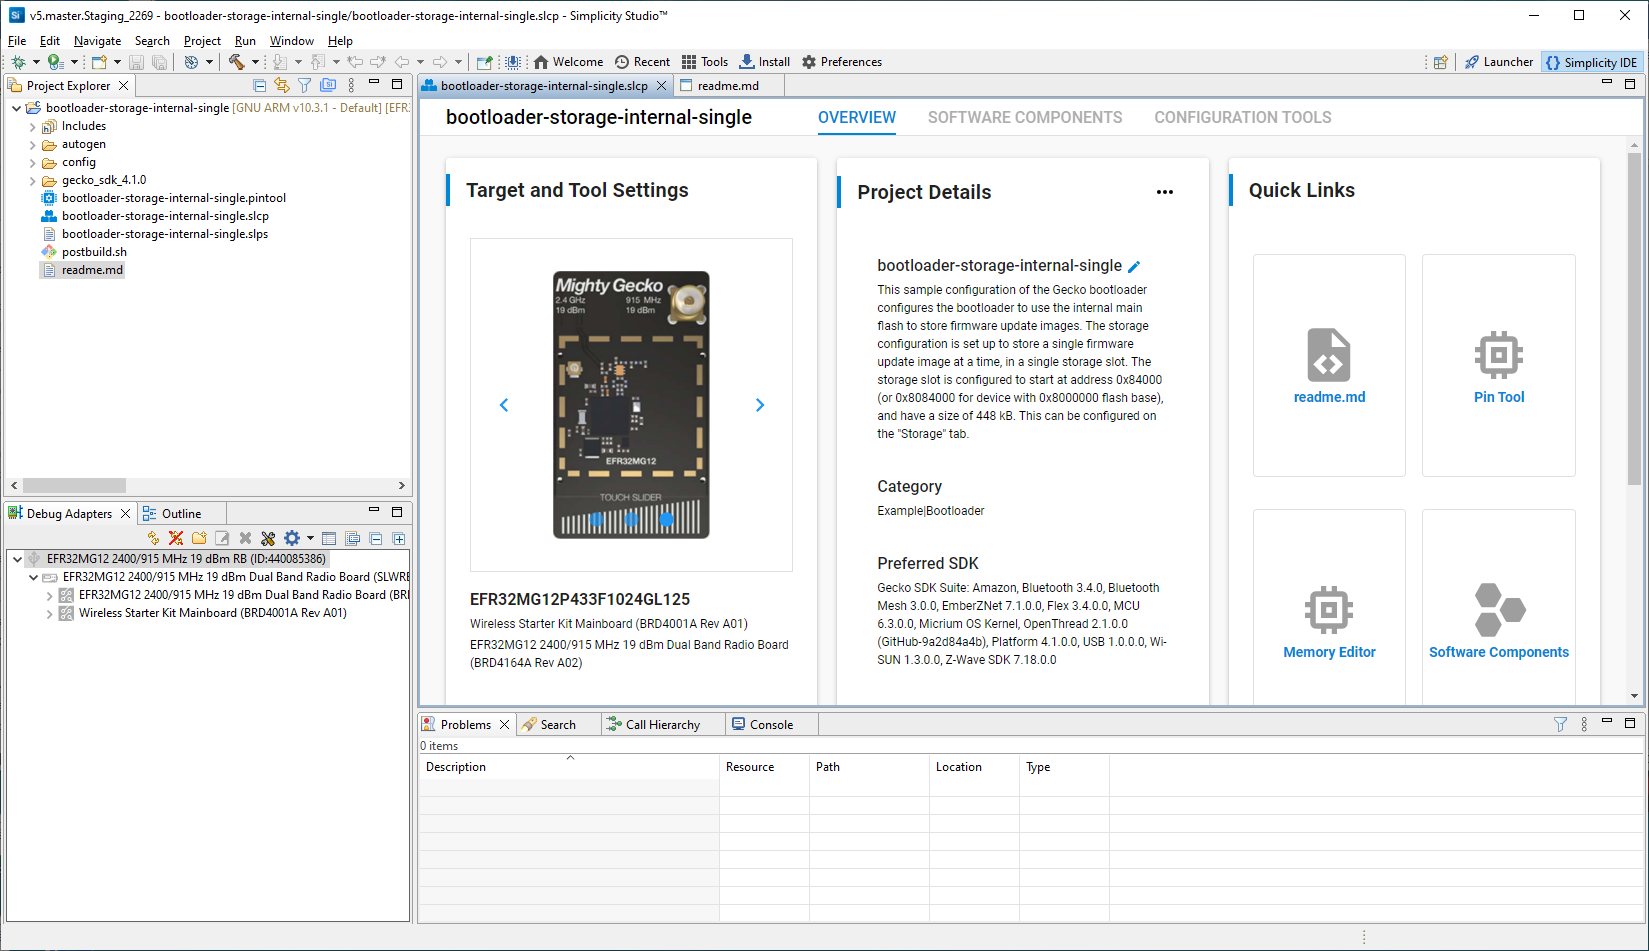Switch to the Launcher perspective
This screenshot has height=951, width=1649.
click(1499, 61)
